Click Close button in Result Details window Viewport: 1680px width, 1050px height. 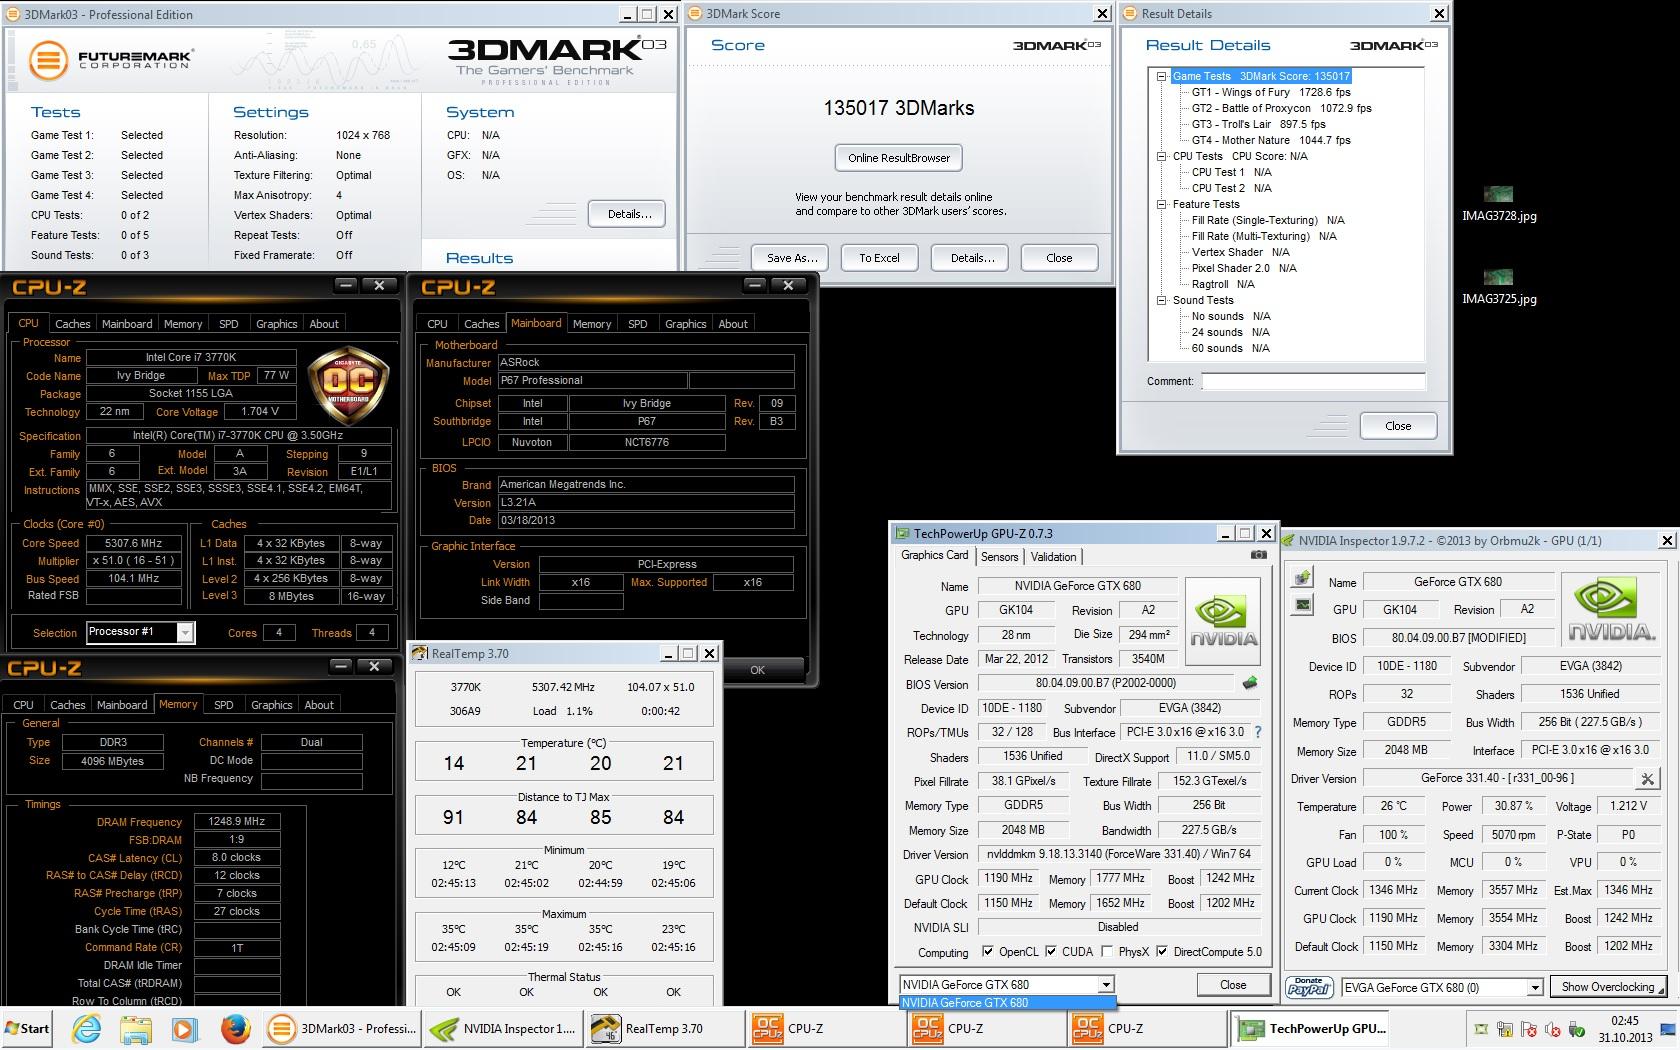point(1398,426)
